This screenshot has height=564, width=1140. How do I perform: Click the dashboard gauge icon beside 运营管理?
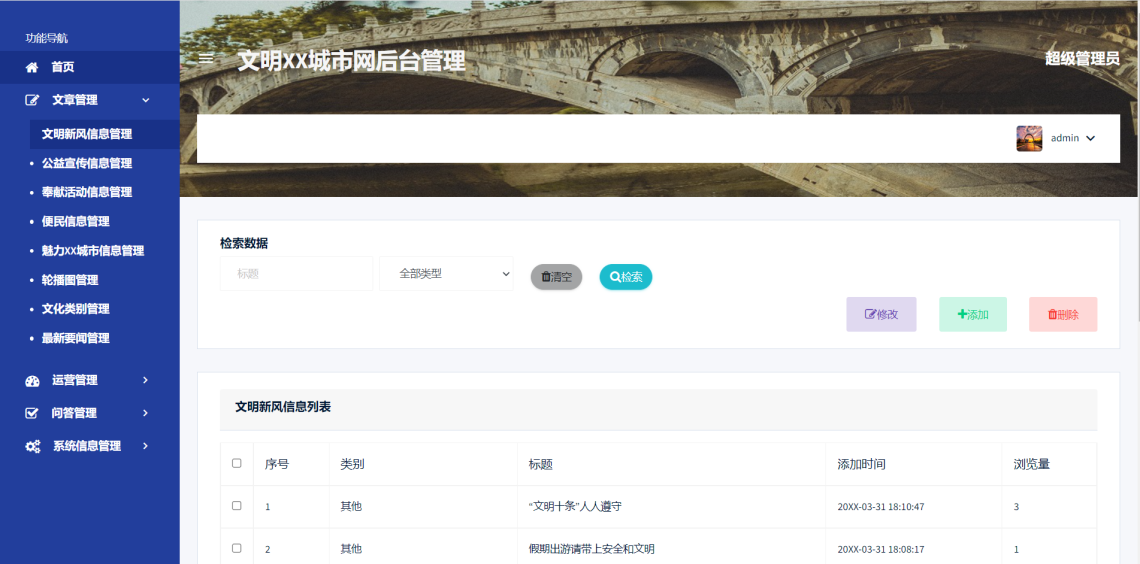pyautogui.click(x=32, y=381)
